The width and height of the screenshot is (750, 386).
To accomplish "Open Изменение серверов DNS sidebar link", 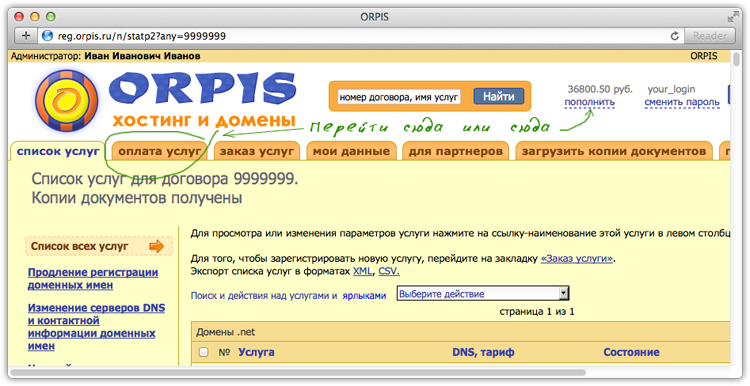I will [96, 327].
